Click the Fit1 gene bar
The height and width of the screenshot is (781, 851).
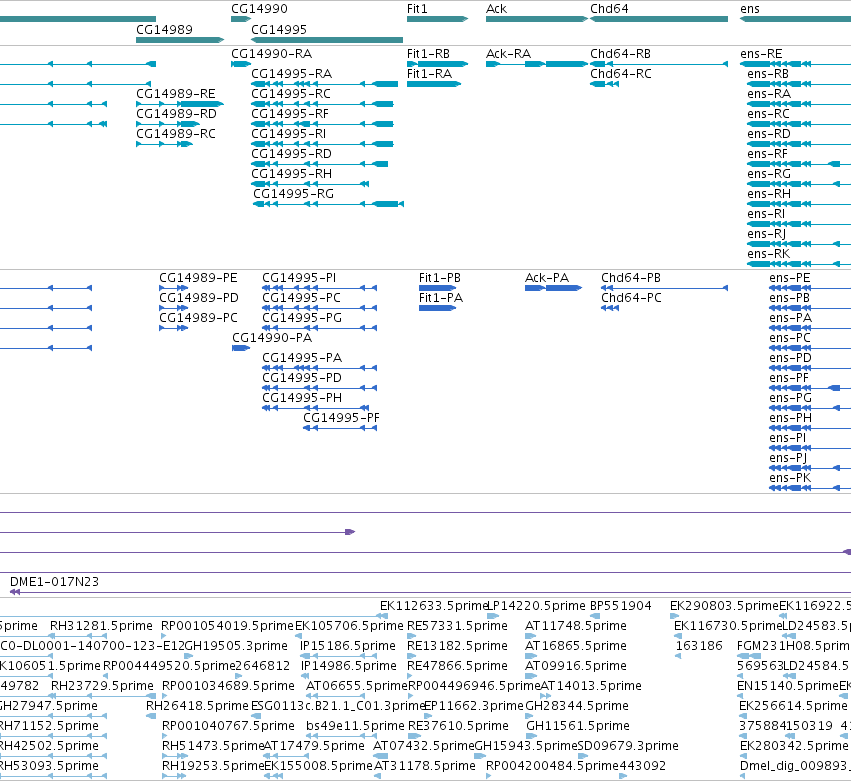(437, 19)
